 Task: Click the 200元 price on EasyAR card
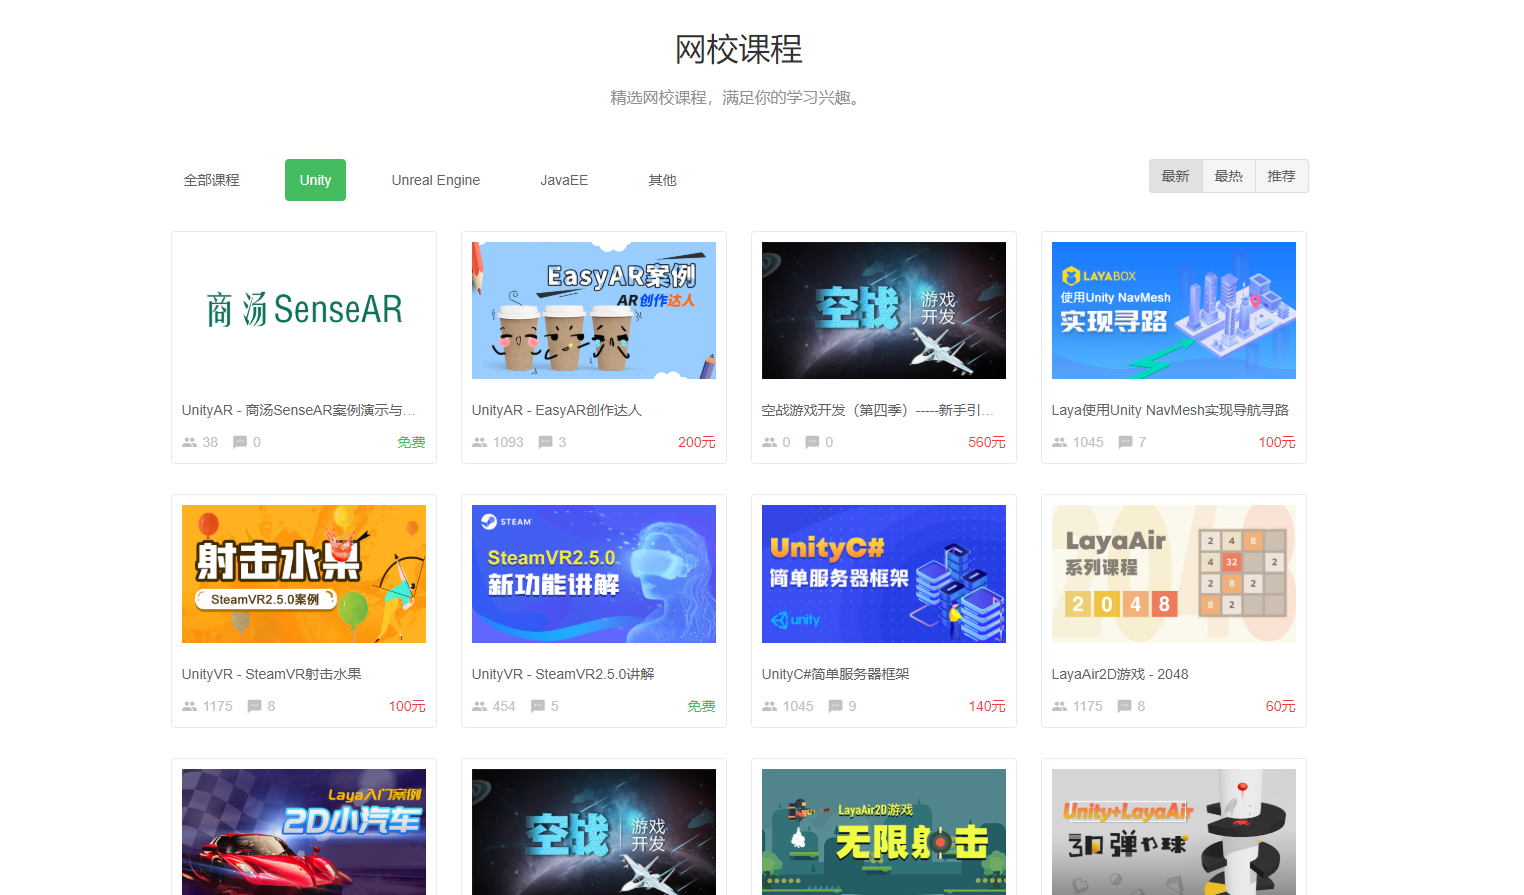tap(697, 442)
